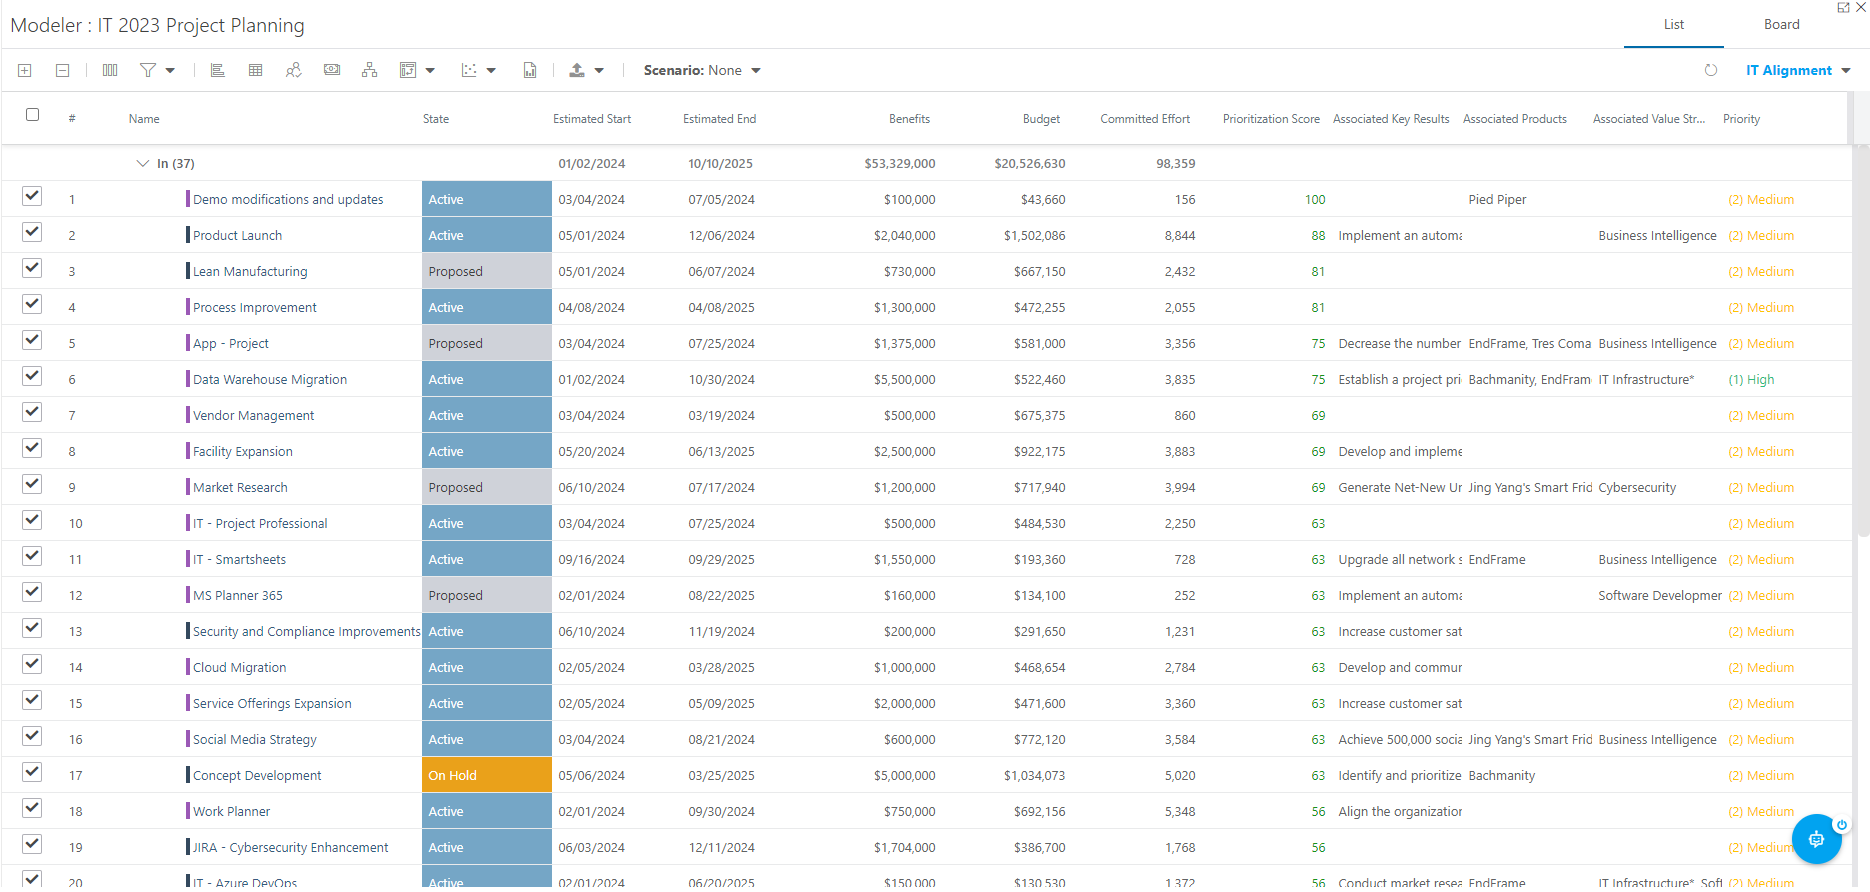Image resolution: width=1870 pixels, height=892 pixels.
Task: Open the hierarchy structure icon
Action: 370,70
